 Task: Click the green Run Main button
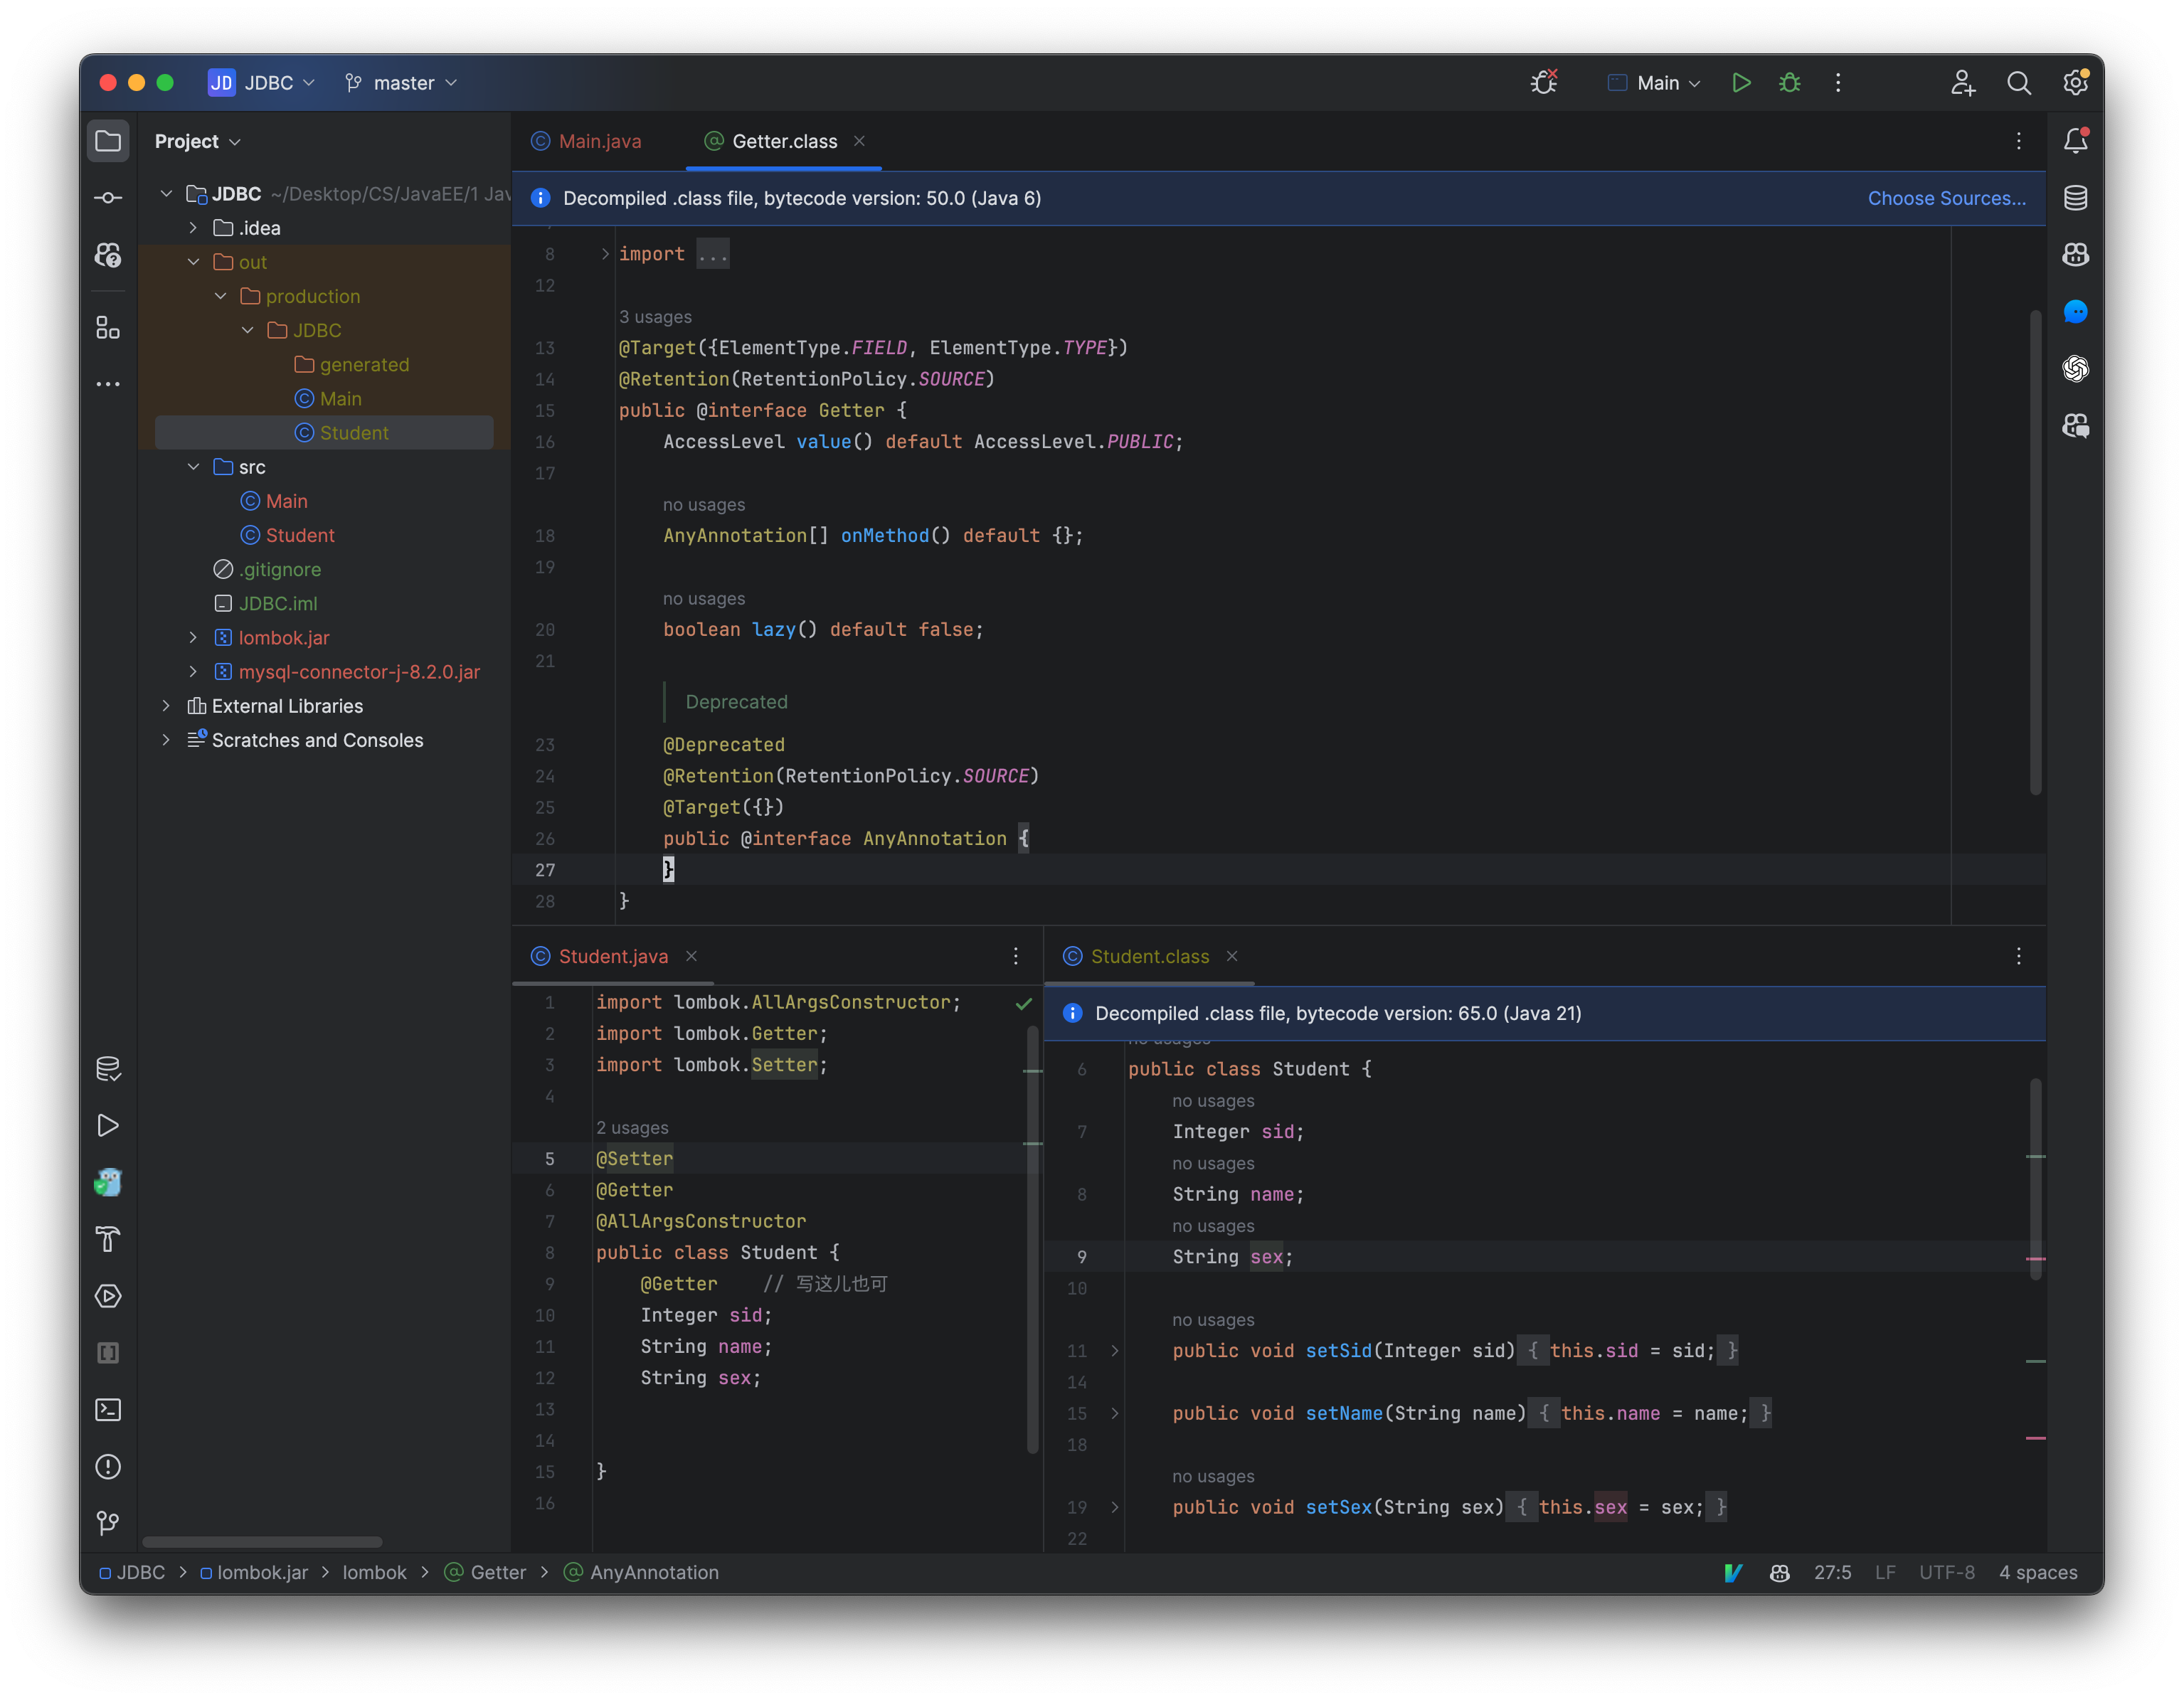[x=1741, y=83]
